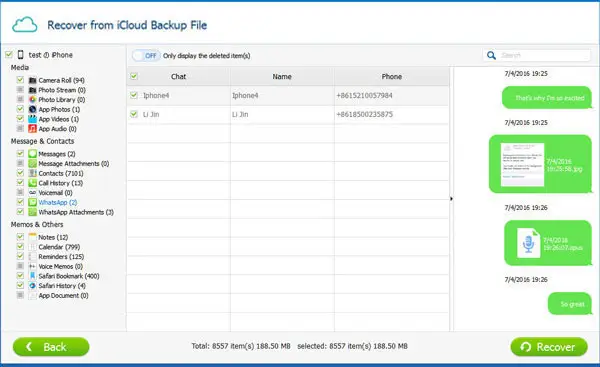Click the Camera Roll icon
Viewport: 600px width, 367px height.
coord(33,80)
